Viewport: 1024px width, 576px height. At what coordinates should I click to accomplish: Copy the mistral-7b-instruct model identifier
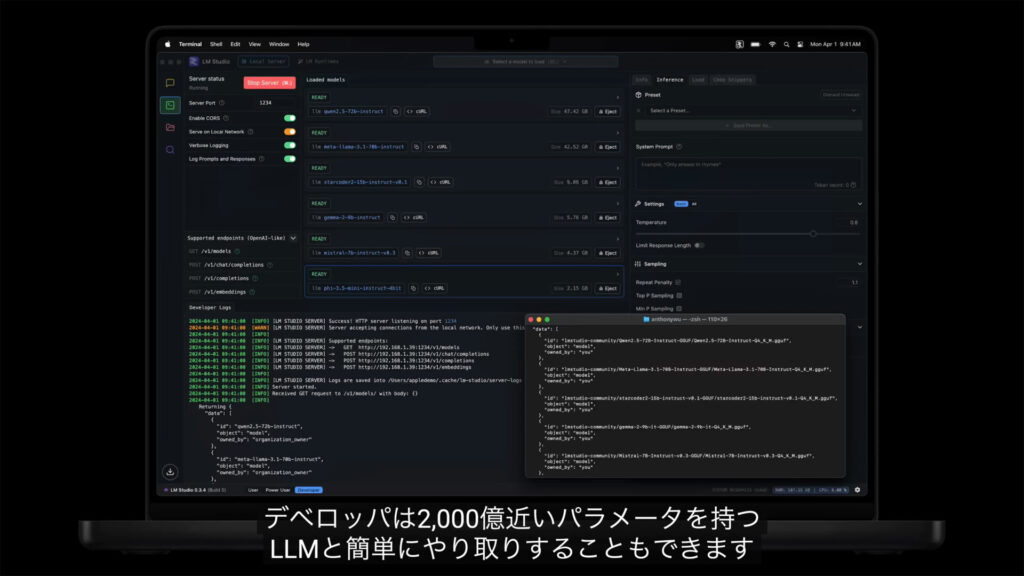click(407, 253)
